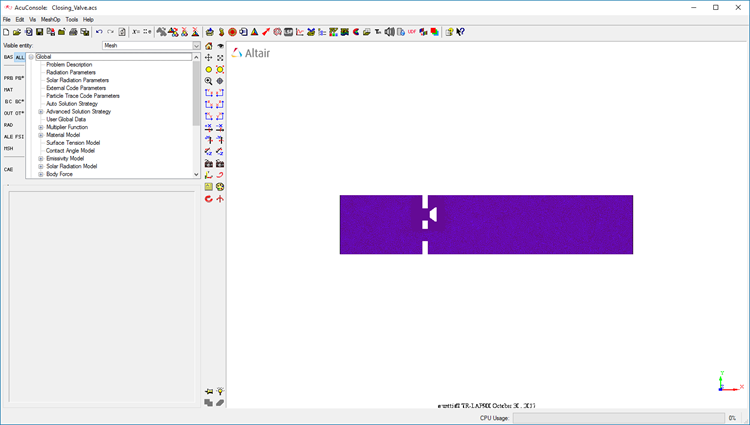Screen dimensions: 750x425
Task: Click the fit-to-window view icon
Action: pos(220,57)
